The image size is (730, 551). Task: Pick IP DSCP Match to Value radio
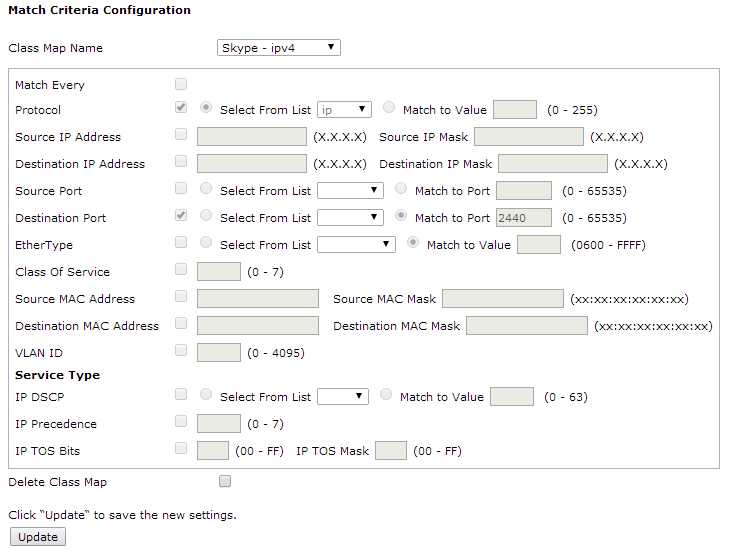[386, 395]
